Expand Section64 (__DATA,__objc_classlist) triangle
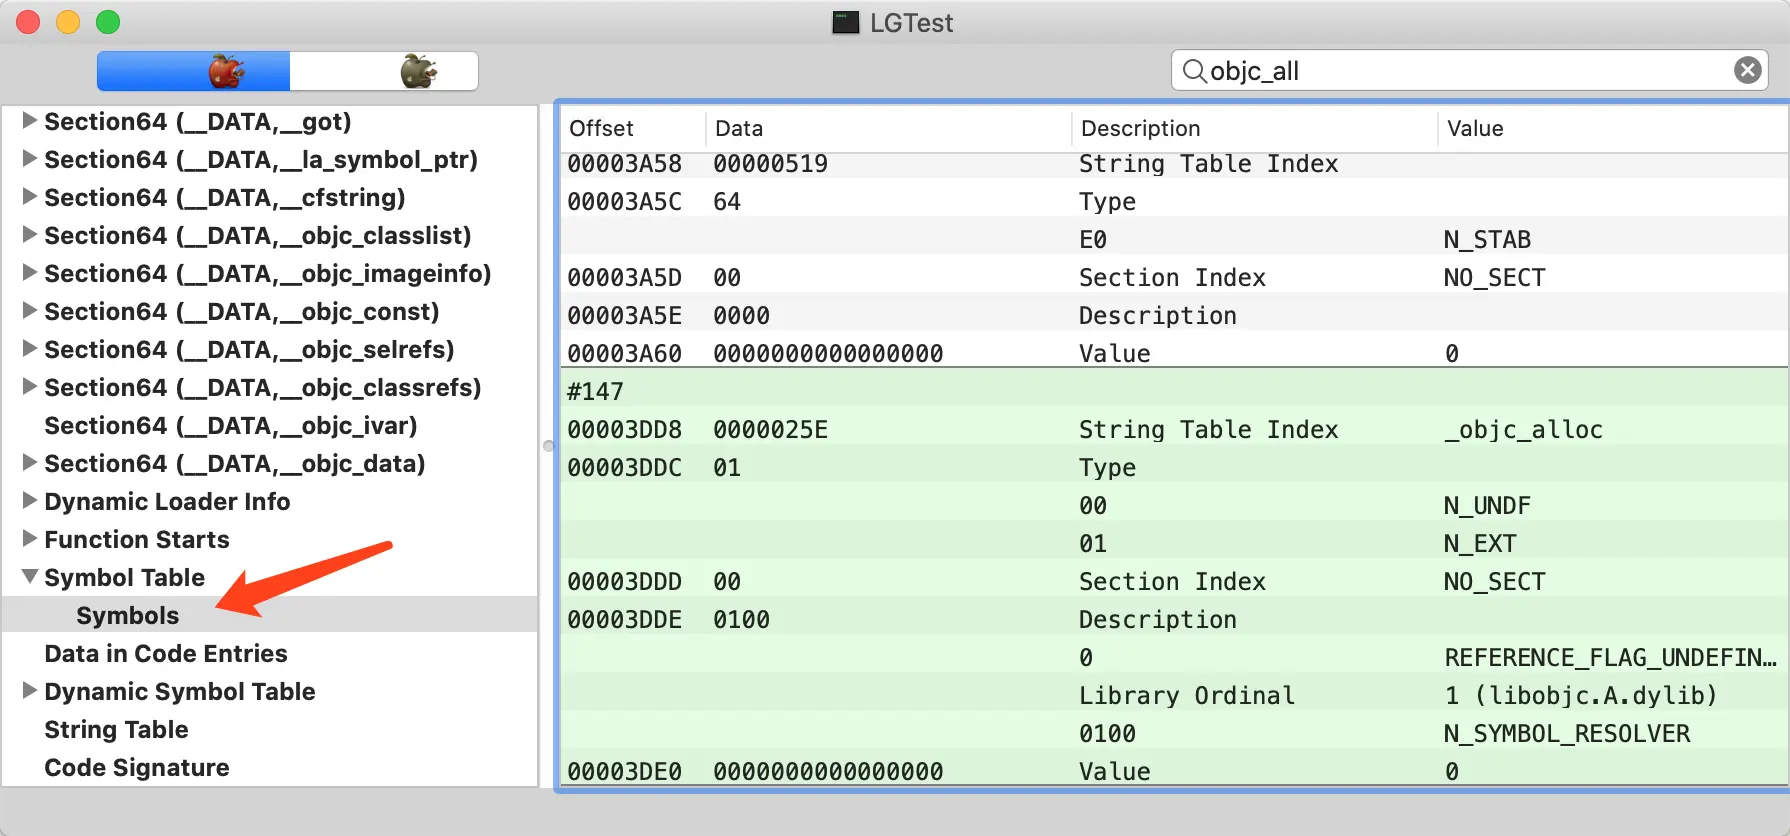 pyautogui.click(x=30, y=235)
